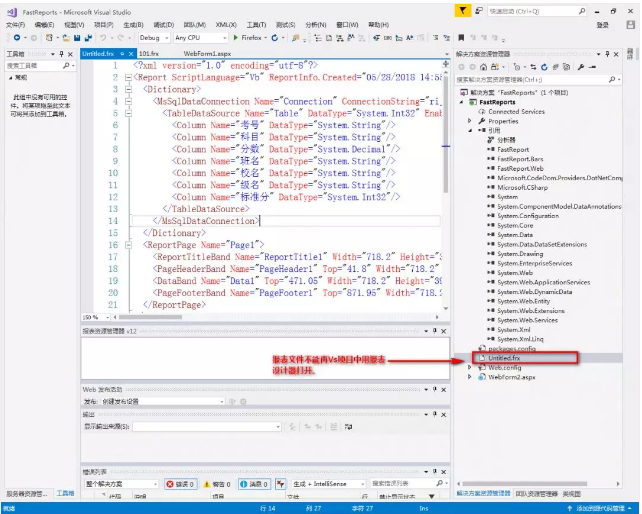Click the publish settings gear icon
This screenshot has width=642, height=514.
tap(243, 401)
